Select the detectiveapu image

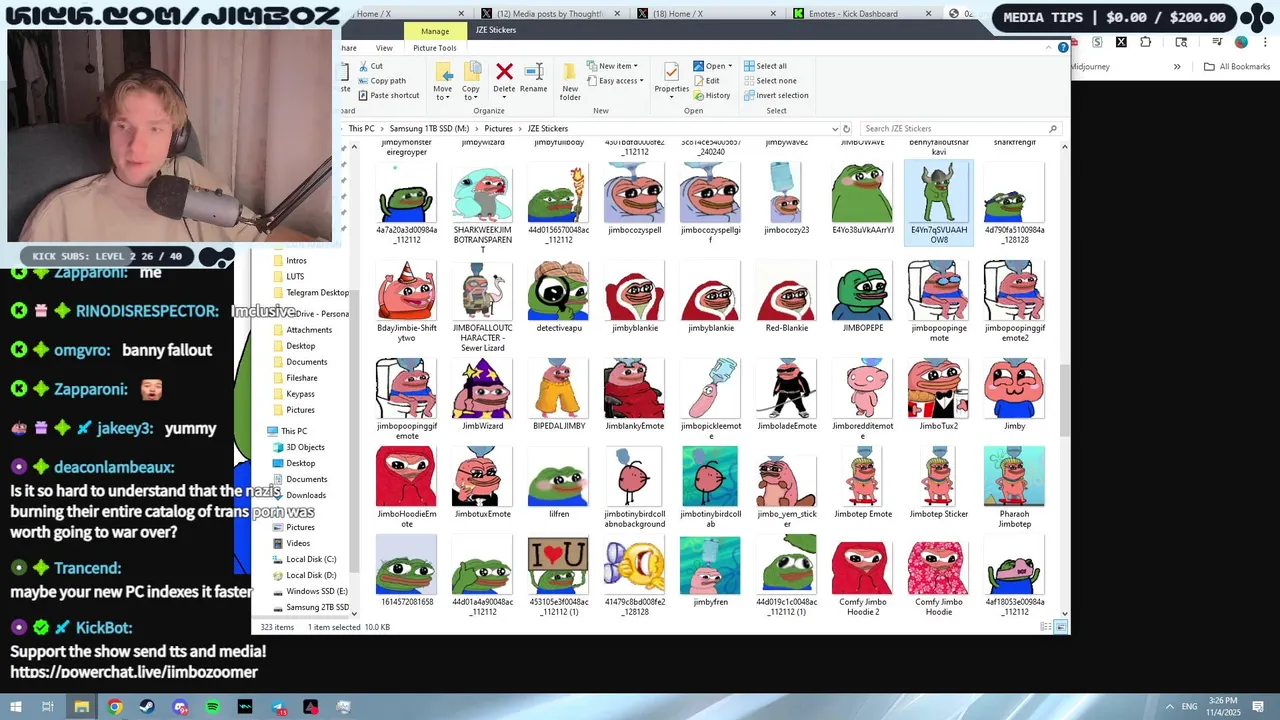coord(559,296)
